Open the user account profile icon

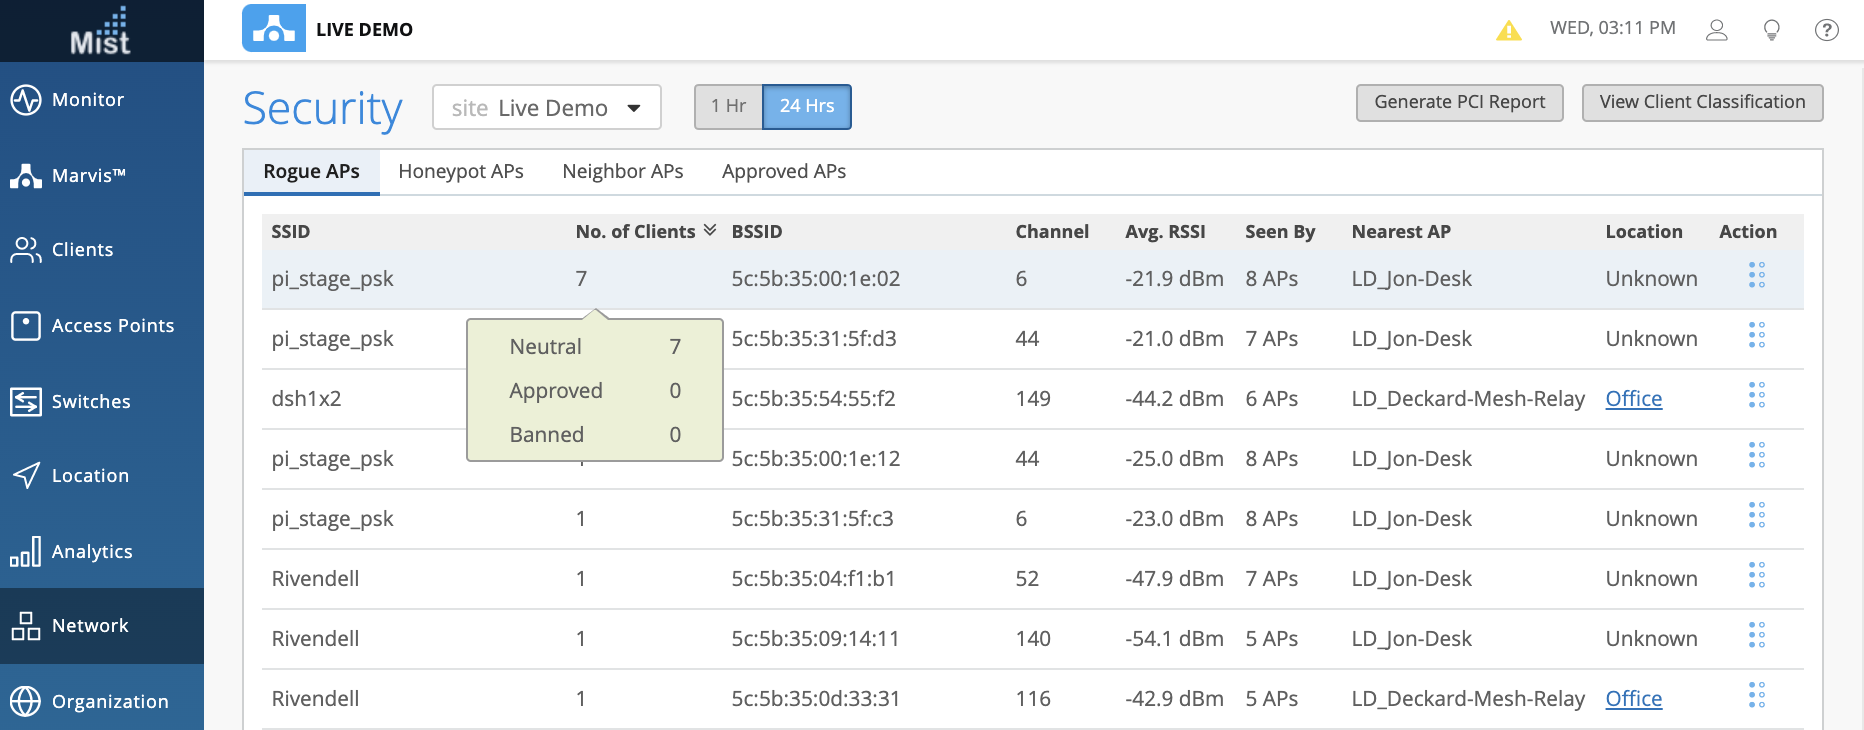tap(1716, 30)
